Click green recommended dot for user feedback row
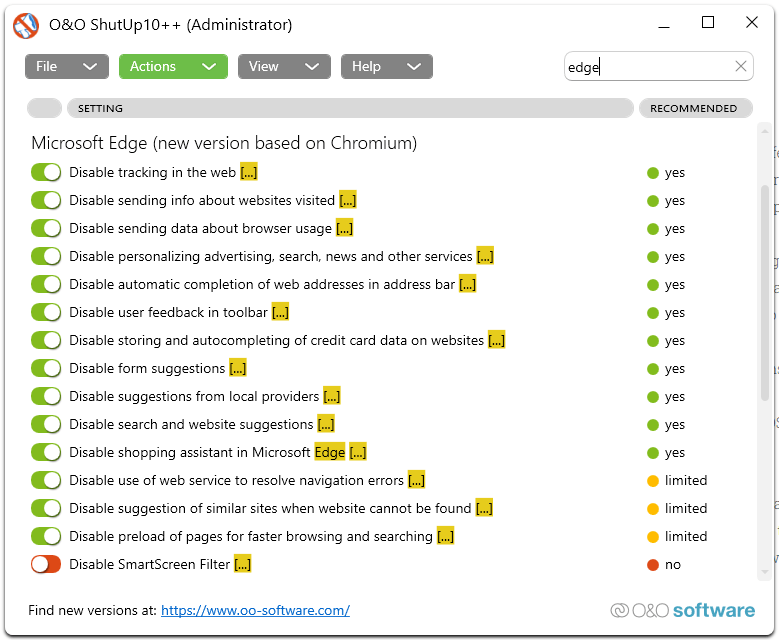779x640 pixels. click(x=653, y=313)
